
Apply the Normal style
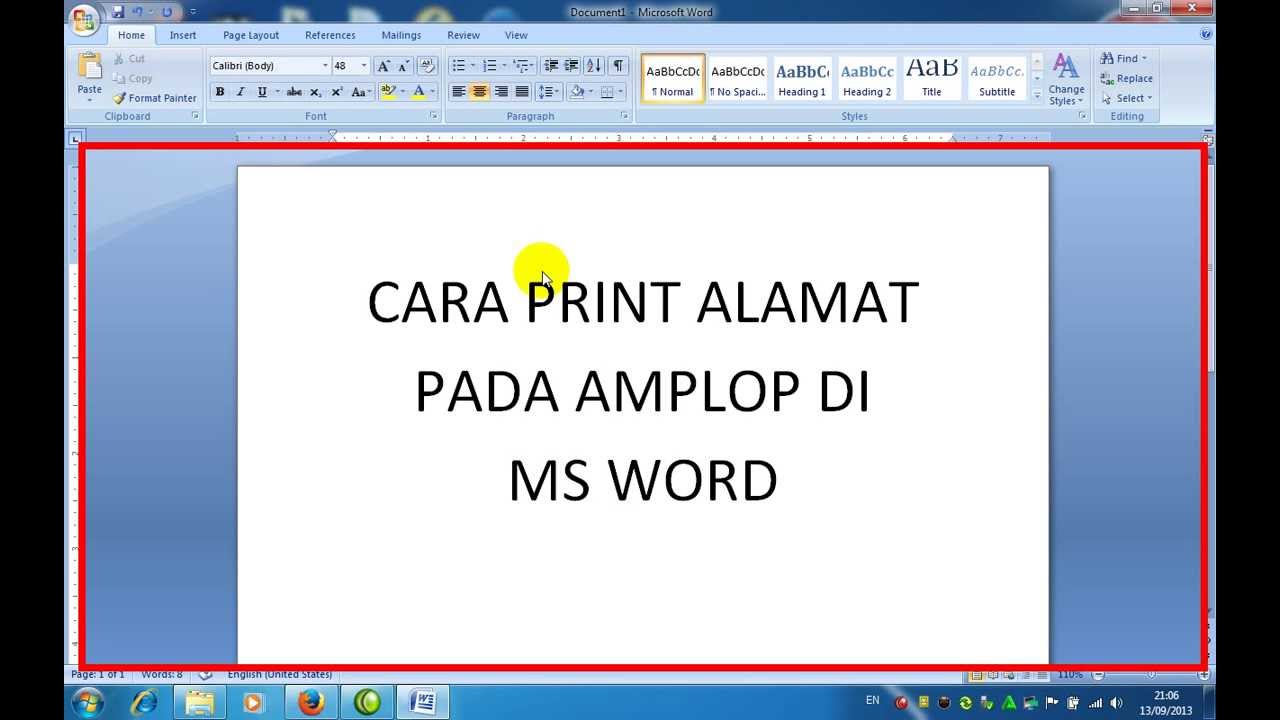coord(673,78)
